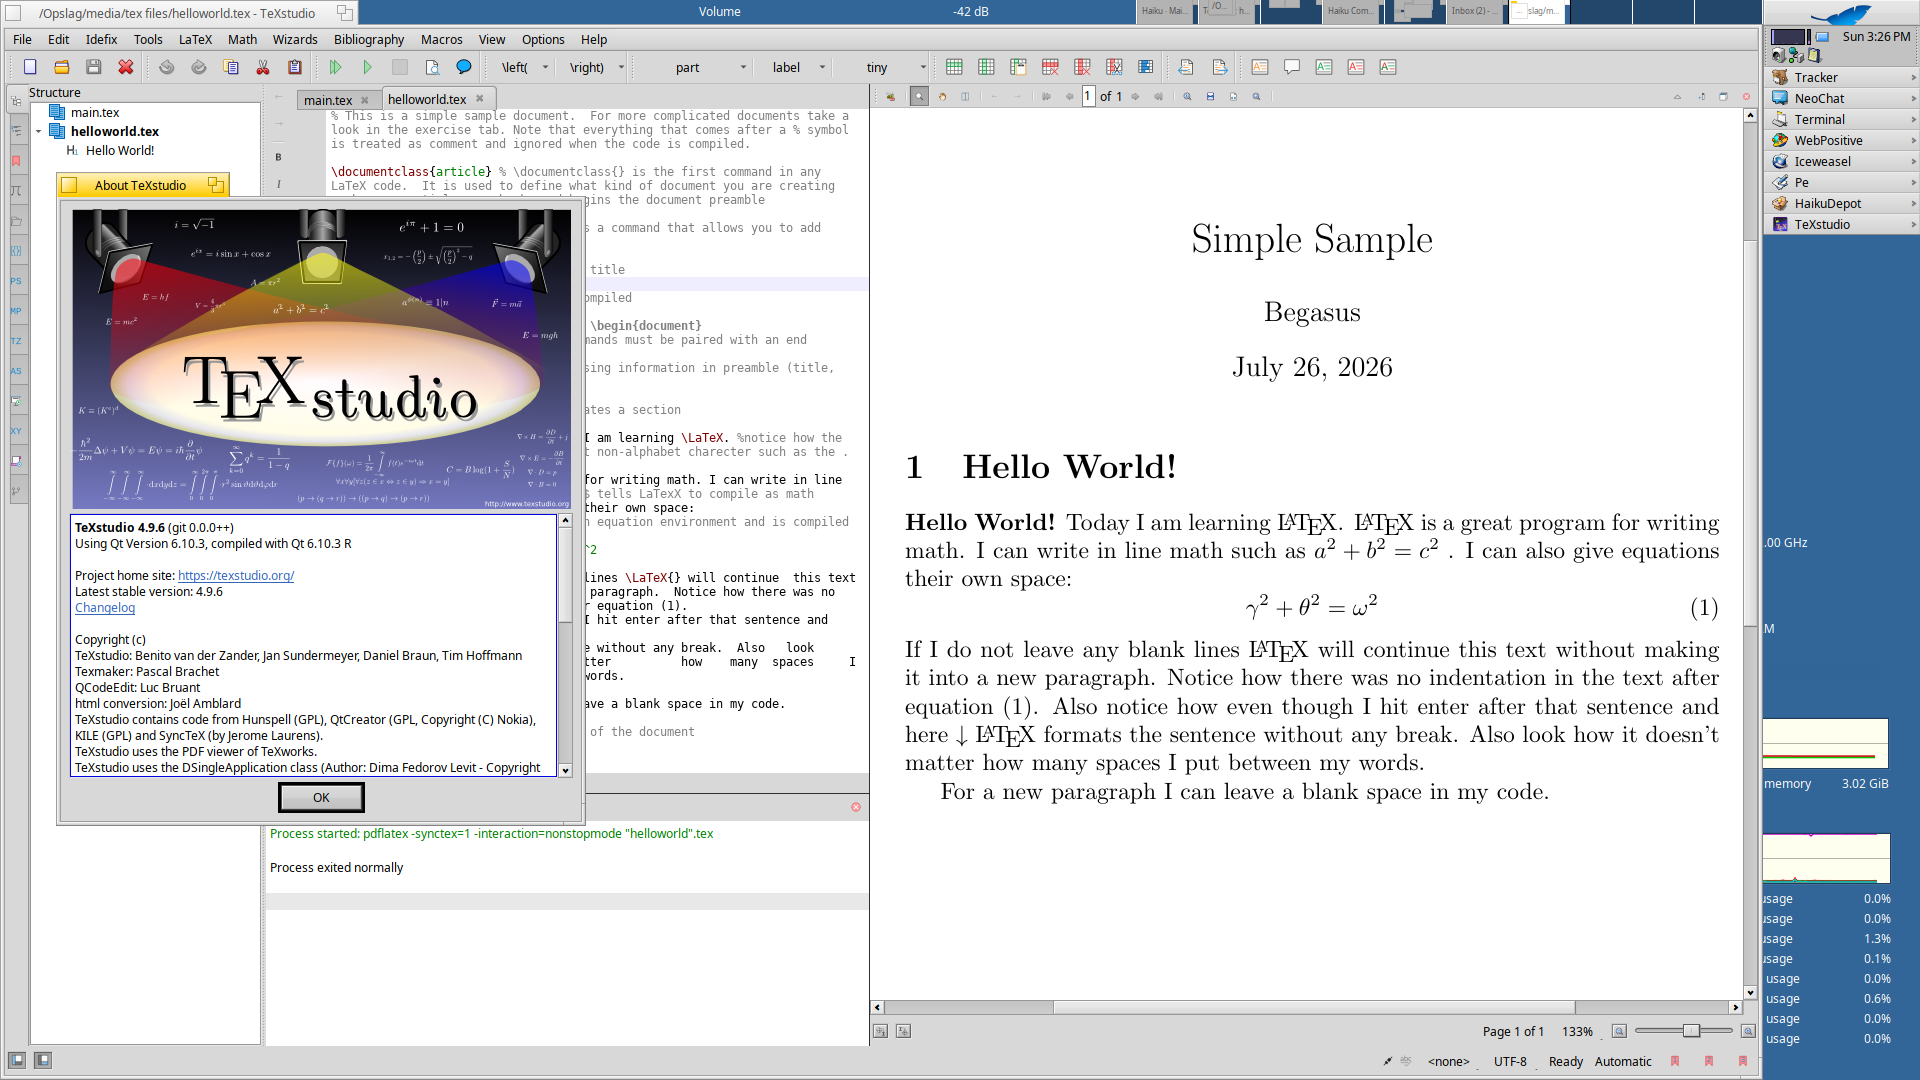Viewport: 1920px width, 1080px height.
Task: Click the About dialog vertical scrollbar
Action: pyautogui.click(x=565, y=645)
